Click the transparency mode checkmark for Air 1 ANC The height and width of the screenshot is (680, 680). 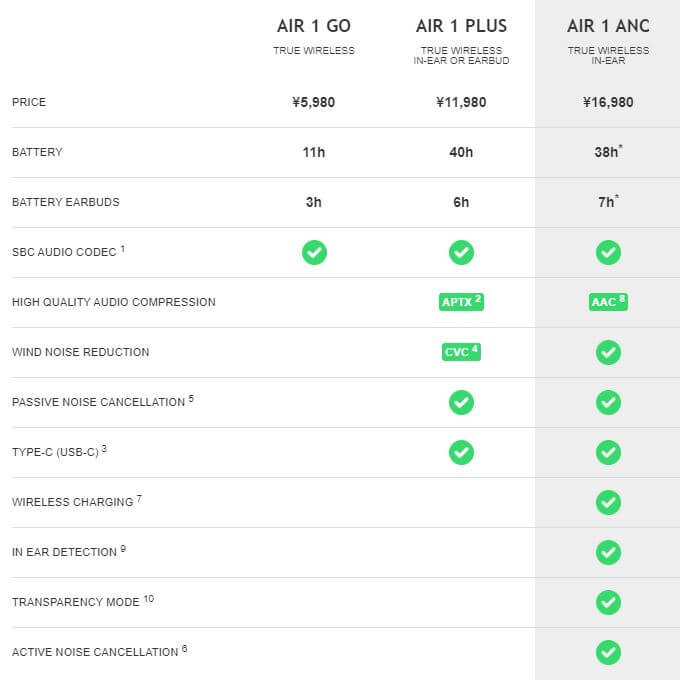[x=608, y=602]
